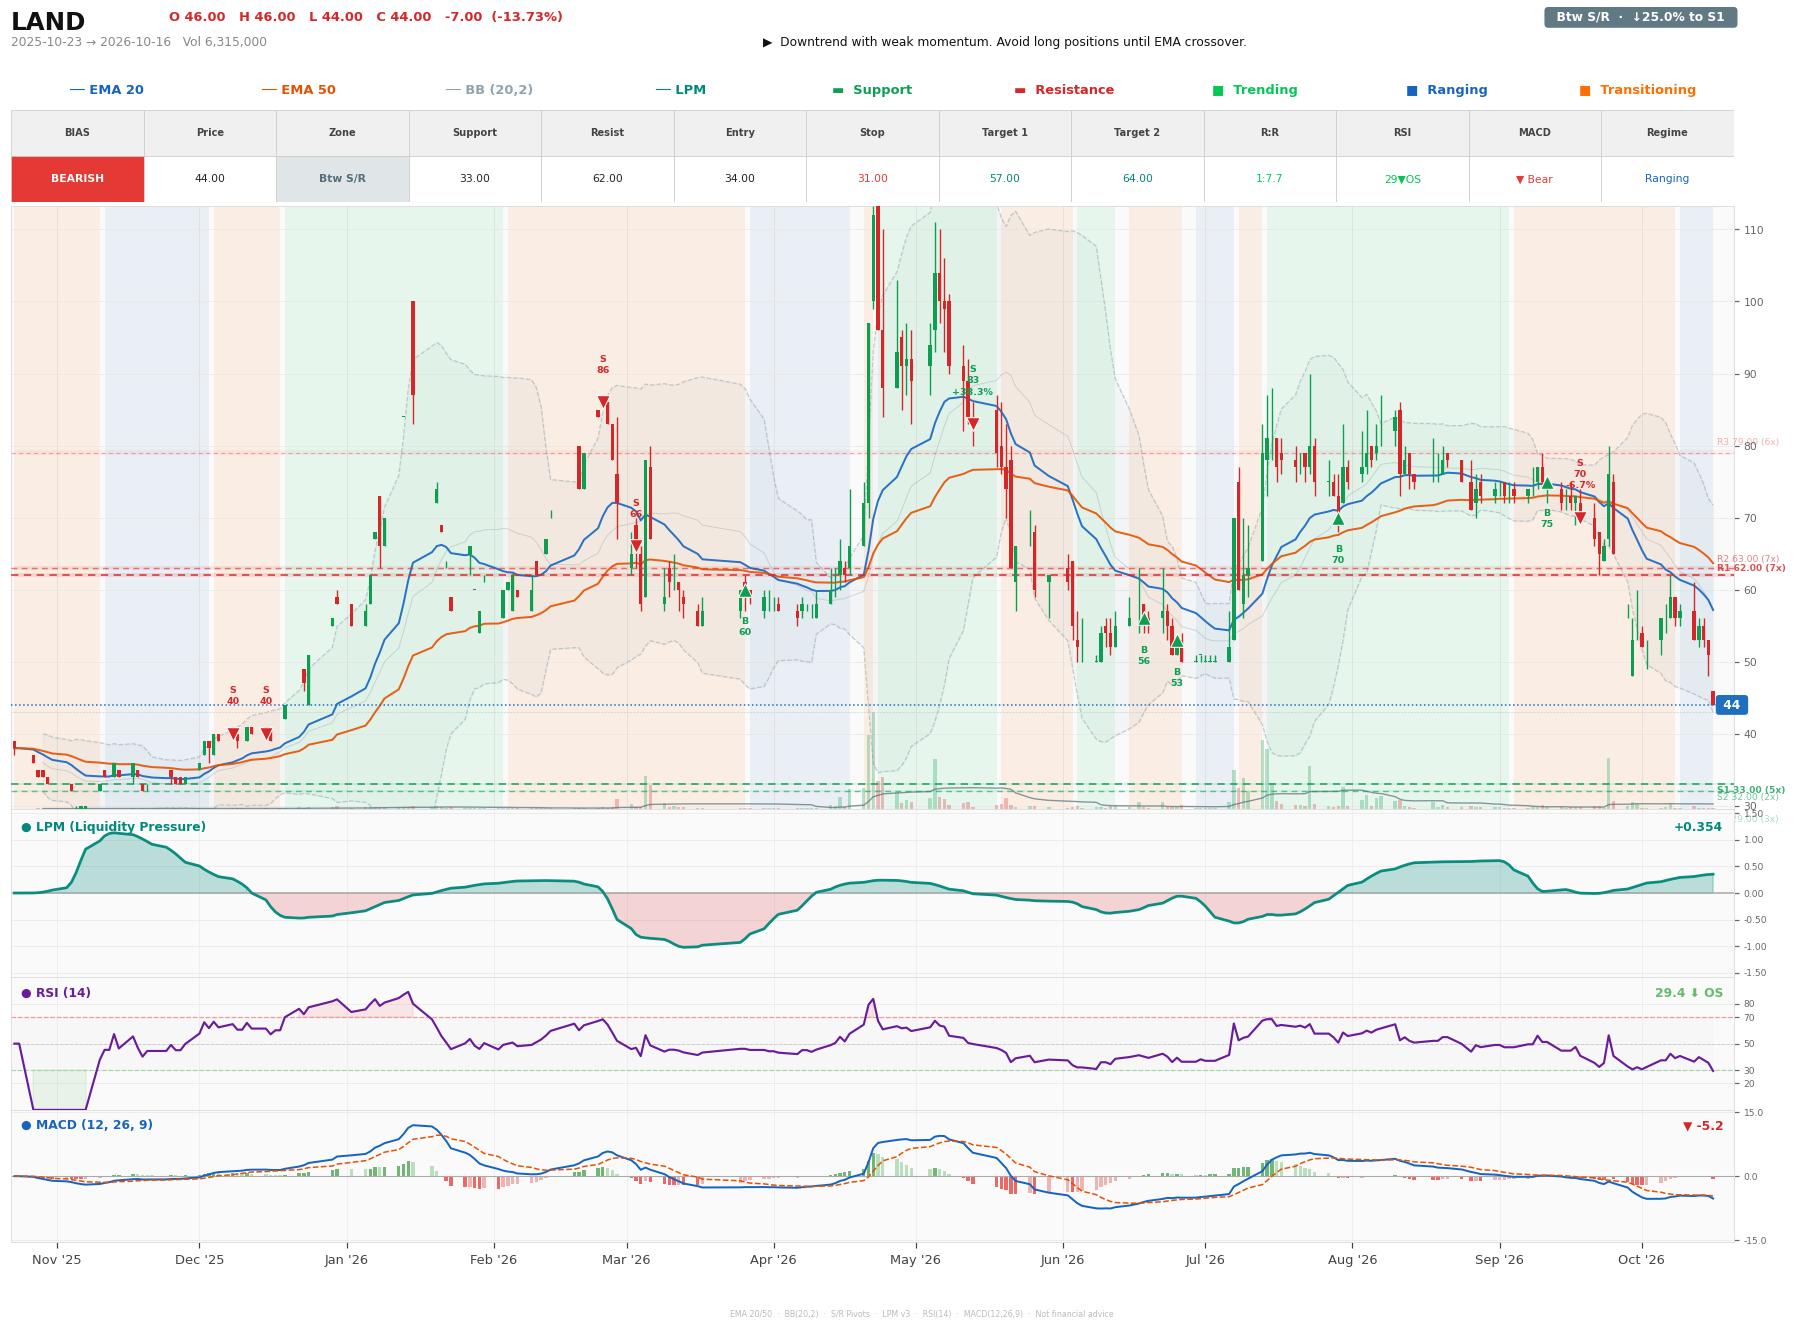
Task: Click the ▼ -5.2 MACD reading
Action: (1703, 1126)
